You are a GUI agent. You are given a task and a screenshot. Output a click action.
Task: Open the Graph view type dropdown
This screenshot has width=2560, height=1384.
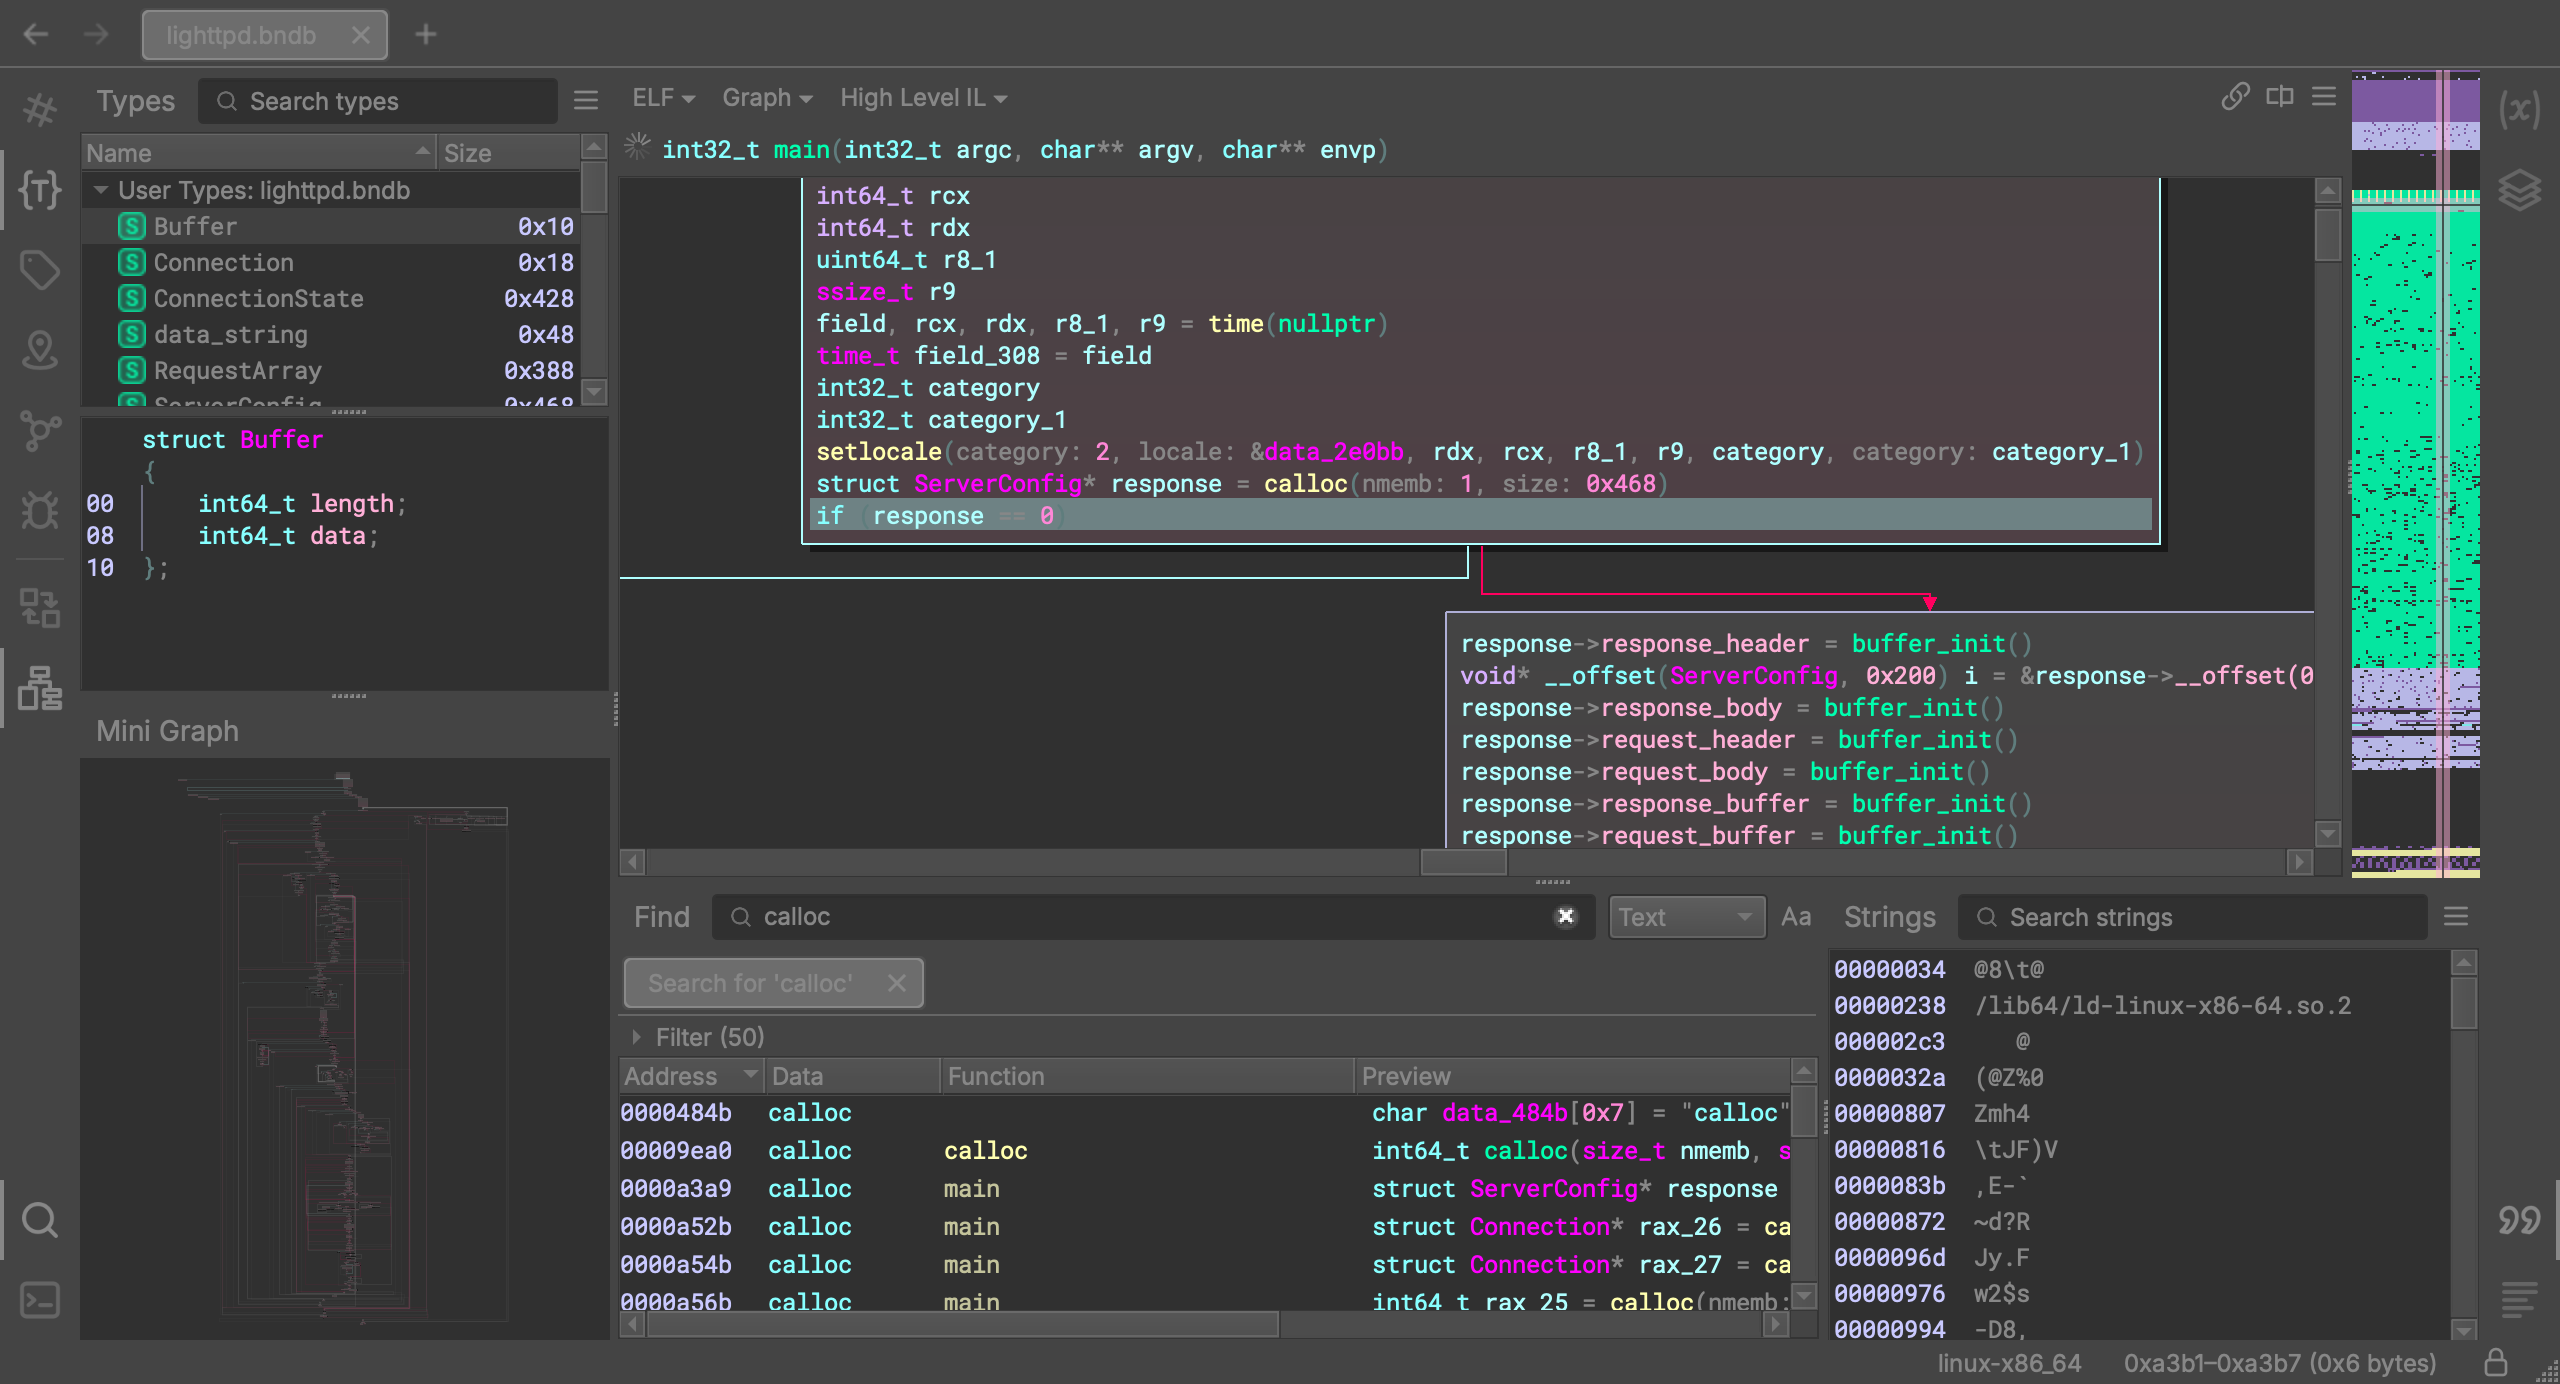click(767, 98)
